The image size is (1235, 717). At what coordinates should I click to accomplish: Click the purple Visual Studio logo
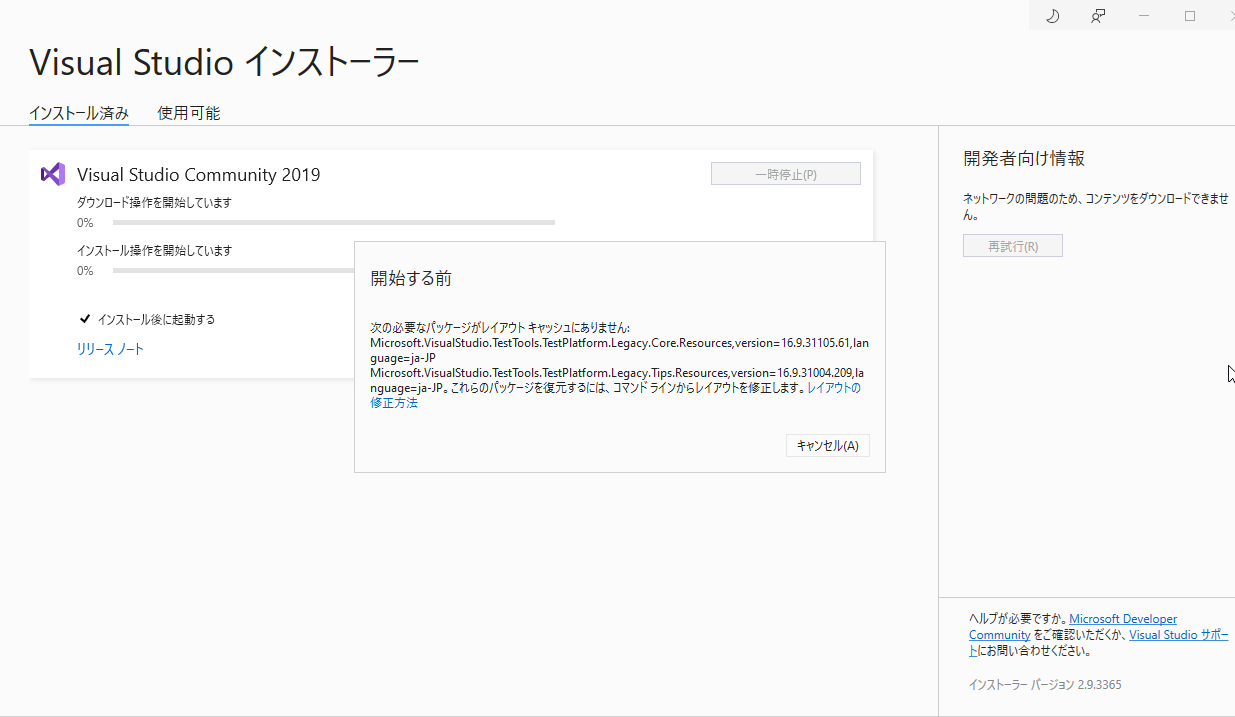[53, 174]
